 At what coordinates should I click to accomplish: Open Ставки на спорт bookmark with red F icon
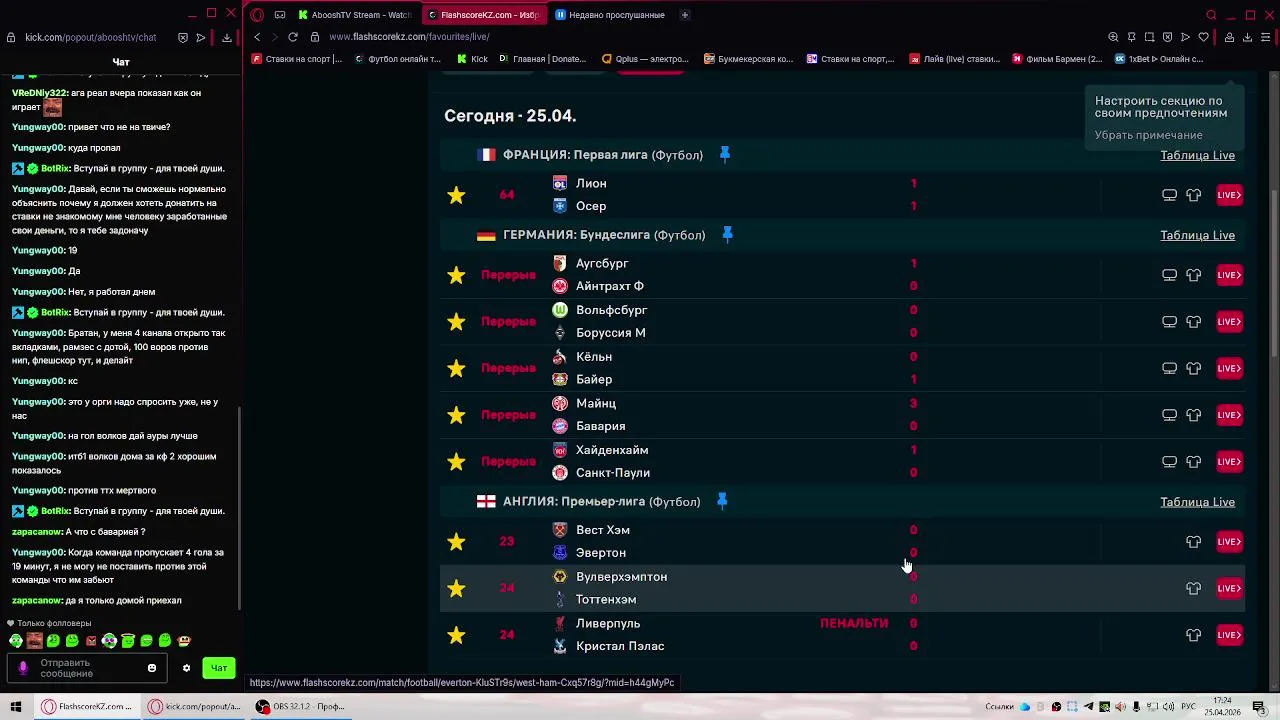(x=297, y=59)
